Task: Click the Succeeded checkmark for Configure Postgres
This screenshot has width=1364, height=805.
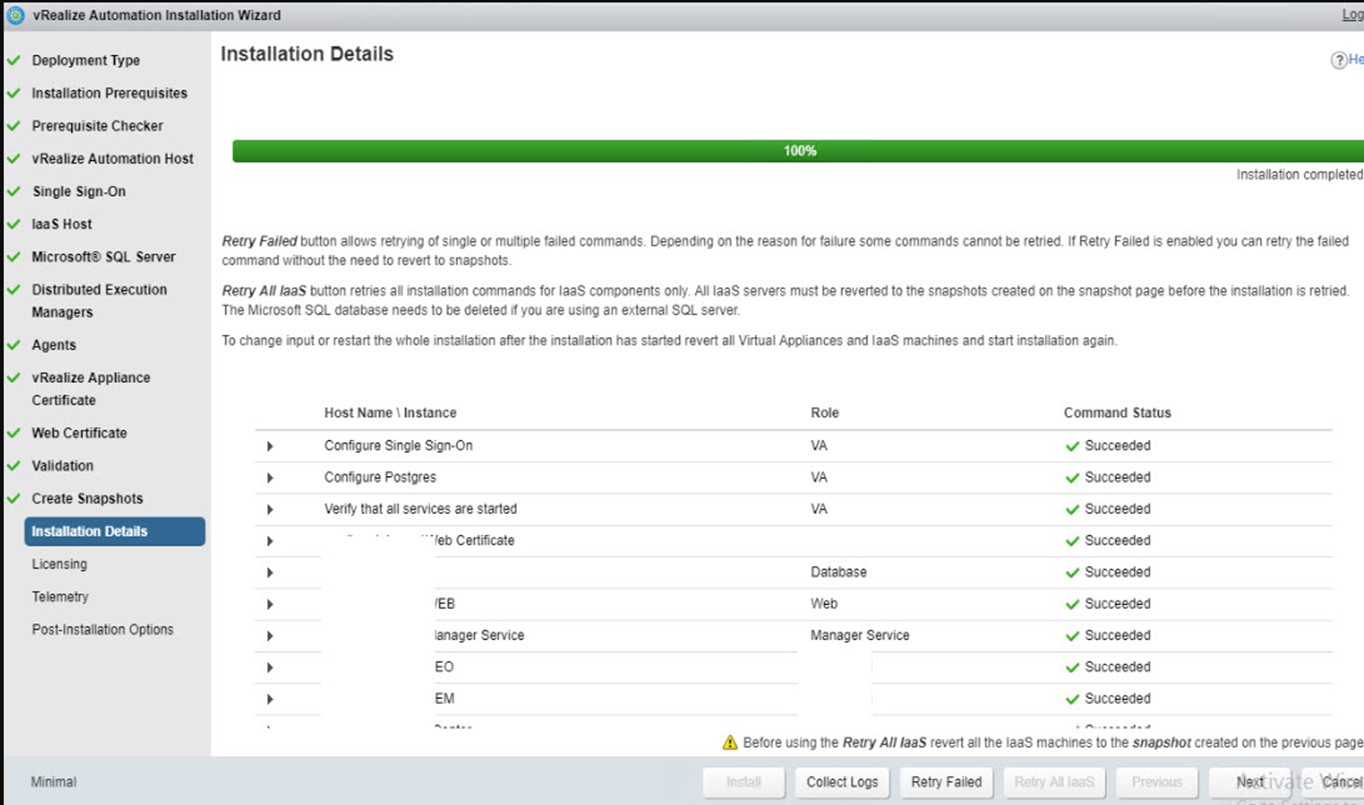Action: (x=1072, y=478)
